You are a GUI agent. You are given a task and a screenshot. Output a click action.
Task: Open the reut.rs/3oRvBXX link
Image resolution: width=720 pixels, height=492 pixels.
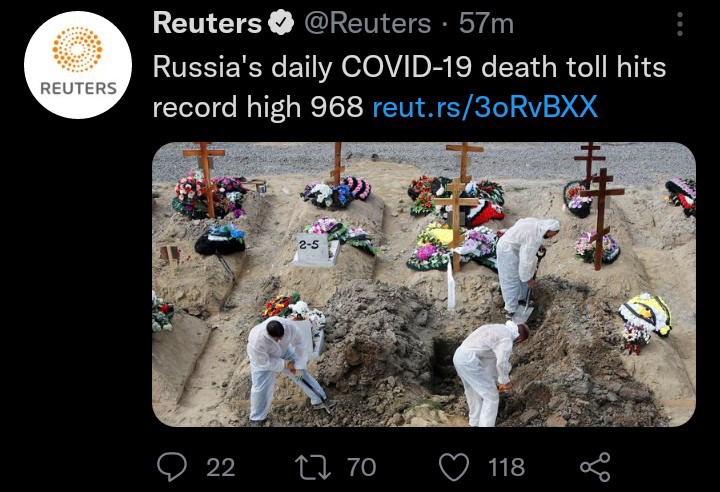485,107
